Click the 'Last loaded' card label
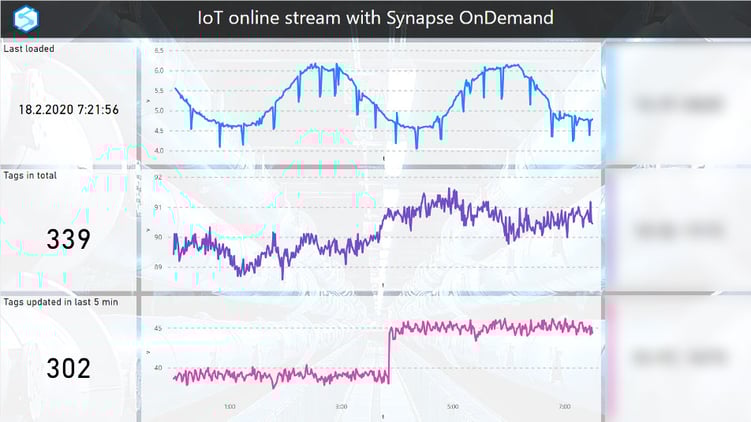Screen dimensions: 751x422 point(29,49)
